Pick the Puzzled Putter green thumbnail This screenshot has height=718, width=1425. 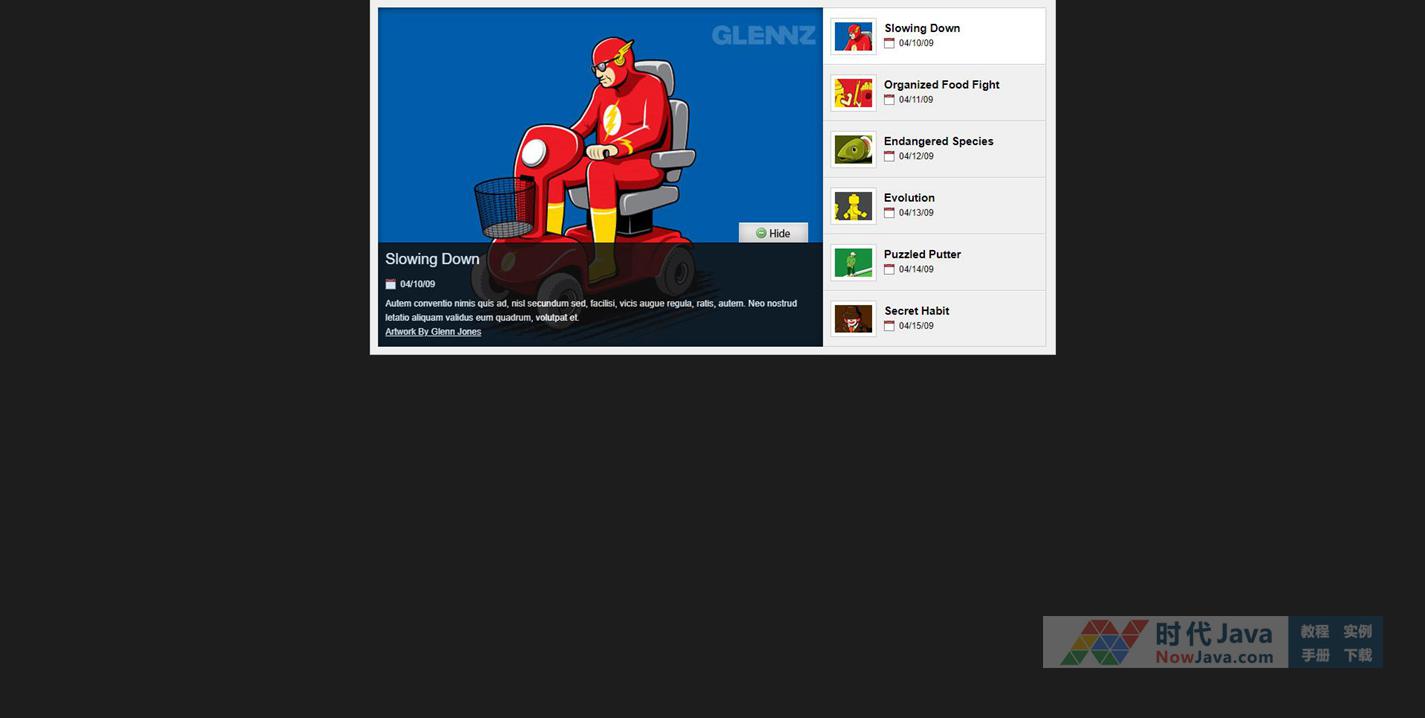853,263
